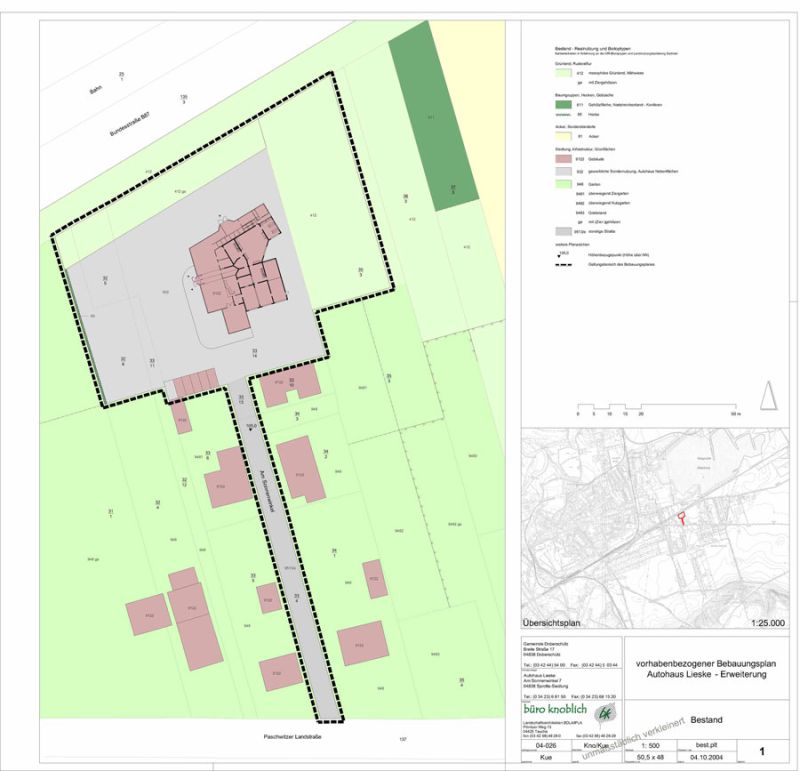Click 'Autohaus Lieske - Erweiterung' title line
This screenshot has height=771, width=800.
706,674
